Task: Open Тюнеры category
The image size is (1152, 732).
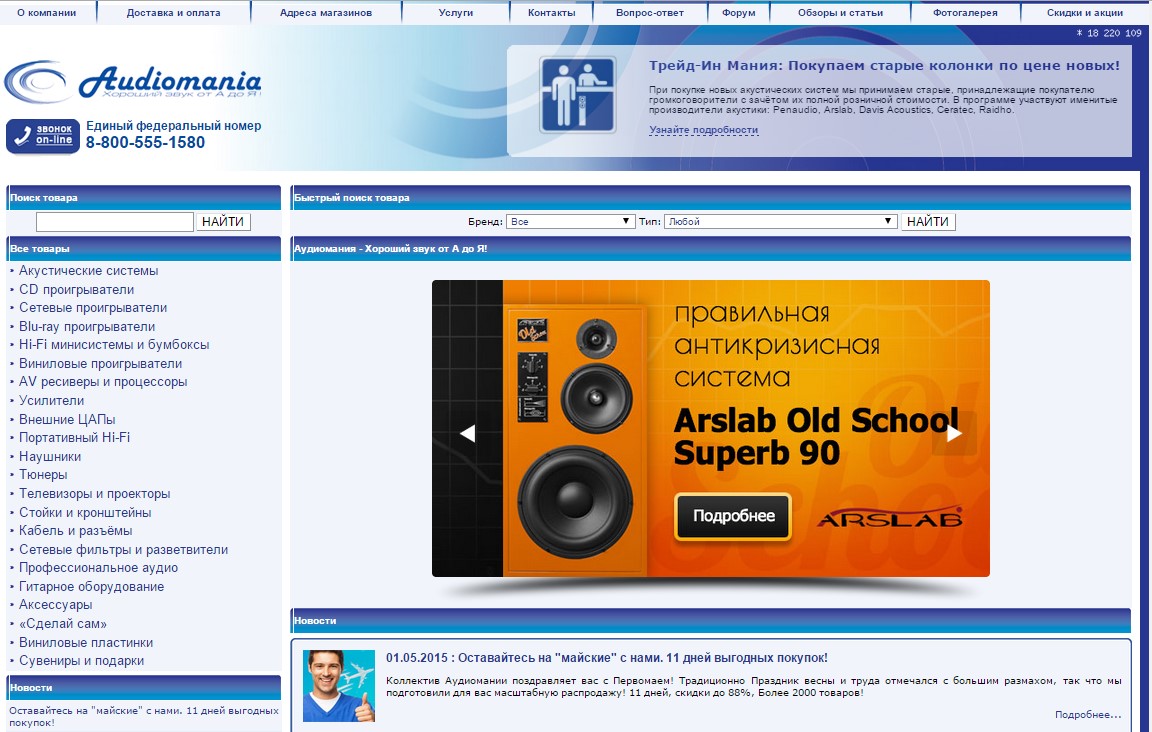Action: click(x=43, y=475)
